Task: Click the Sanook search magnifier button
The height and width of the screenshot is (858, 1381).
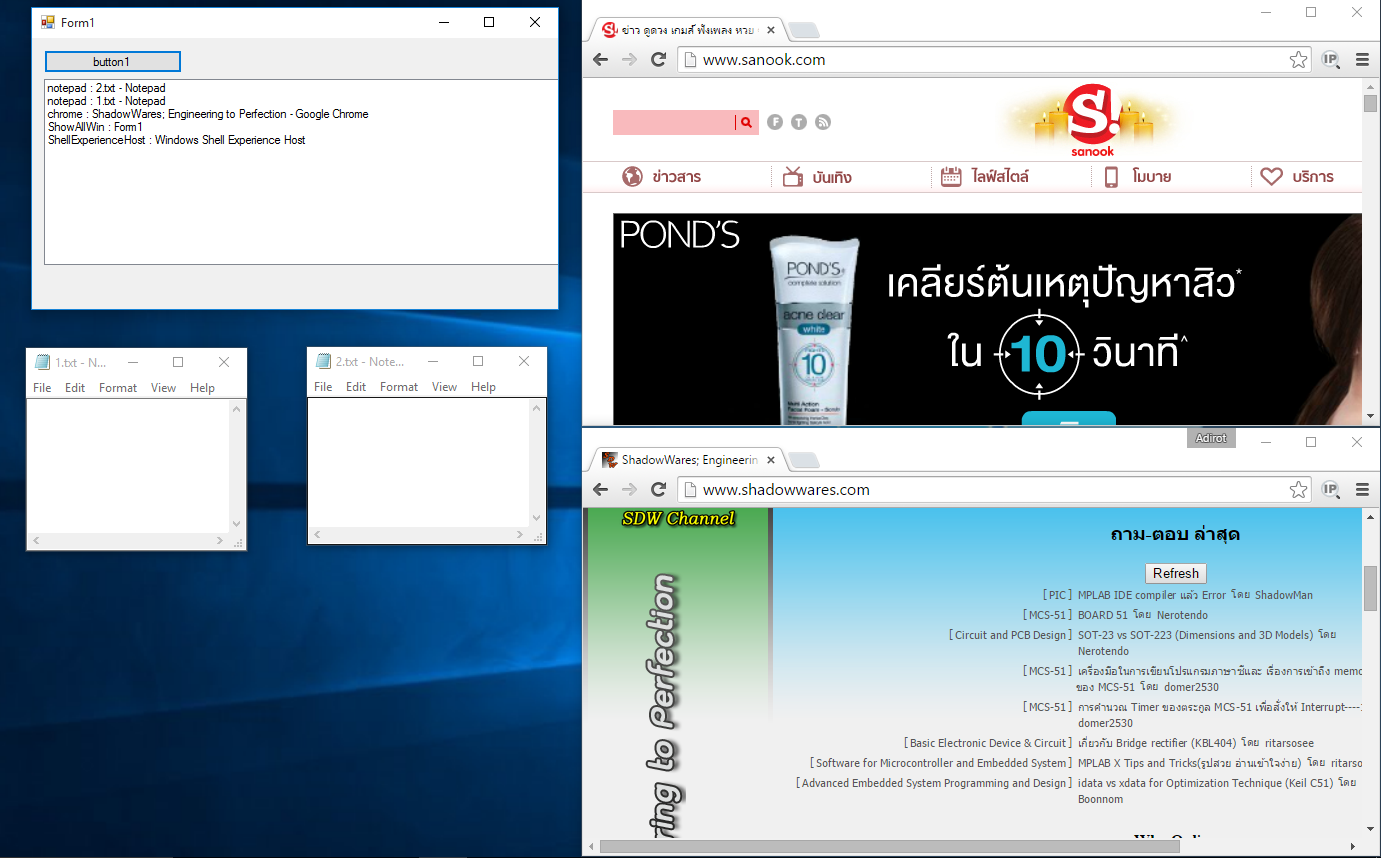Action: pos(747,122)
